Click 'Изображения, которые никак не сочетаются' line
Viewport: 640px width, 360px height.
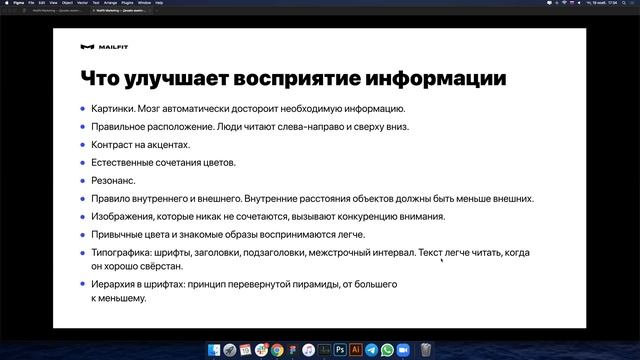tap(268, 217)
